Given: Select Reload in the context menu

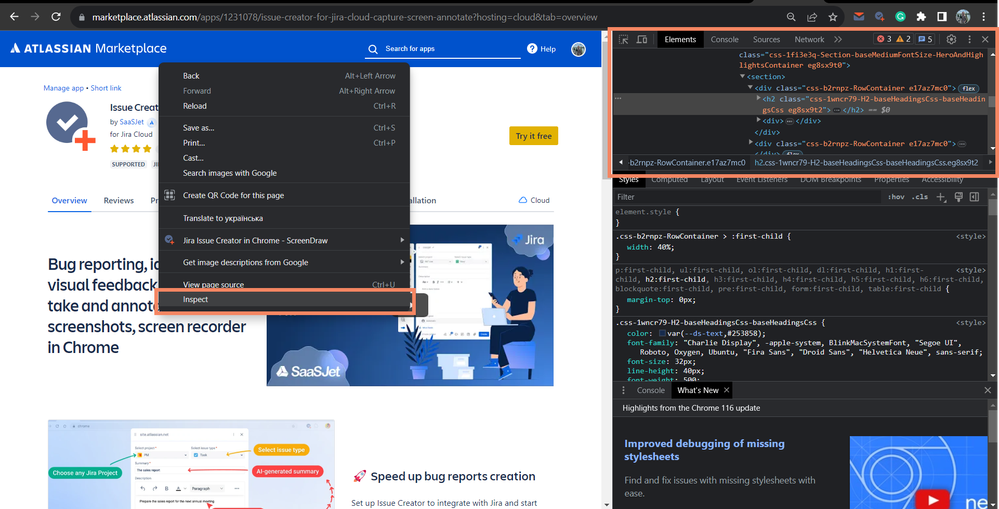Looking at the screenshot, I should click(284, 106).
